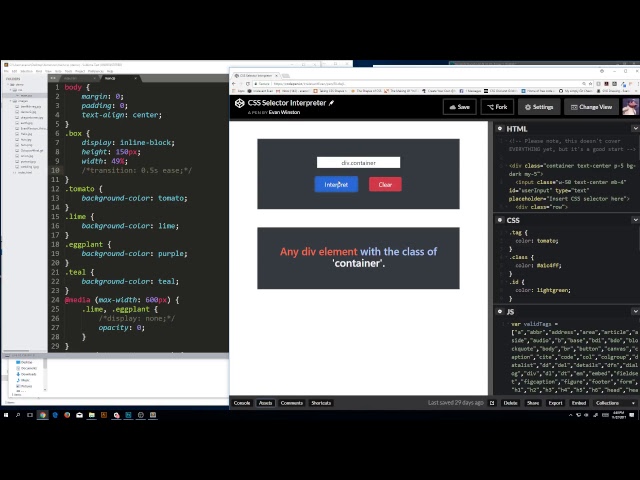Open the user avatar in CodePen header
The width and height of the screenshot is (640, 480).
click(630, 107)
